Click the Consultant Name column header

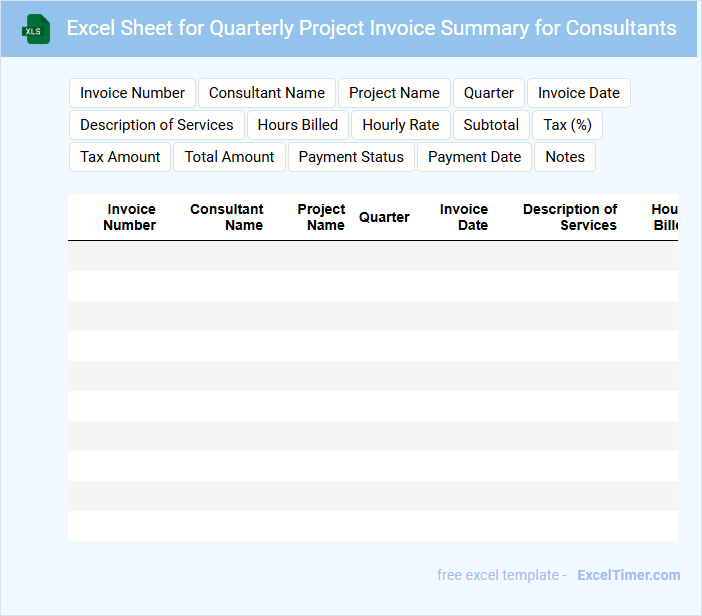click(227, 217)
